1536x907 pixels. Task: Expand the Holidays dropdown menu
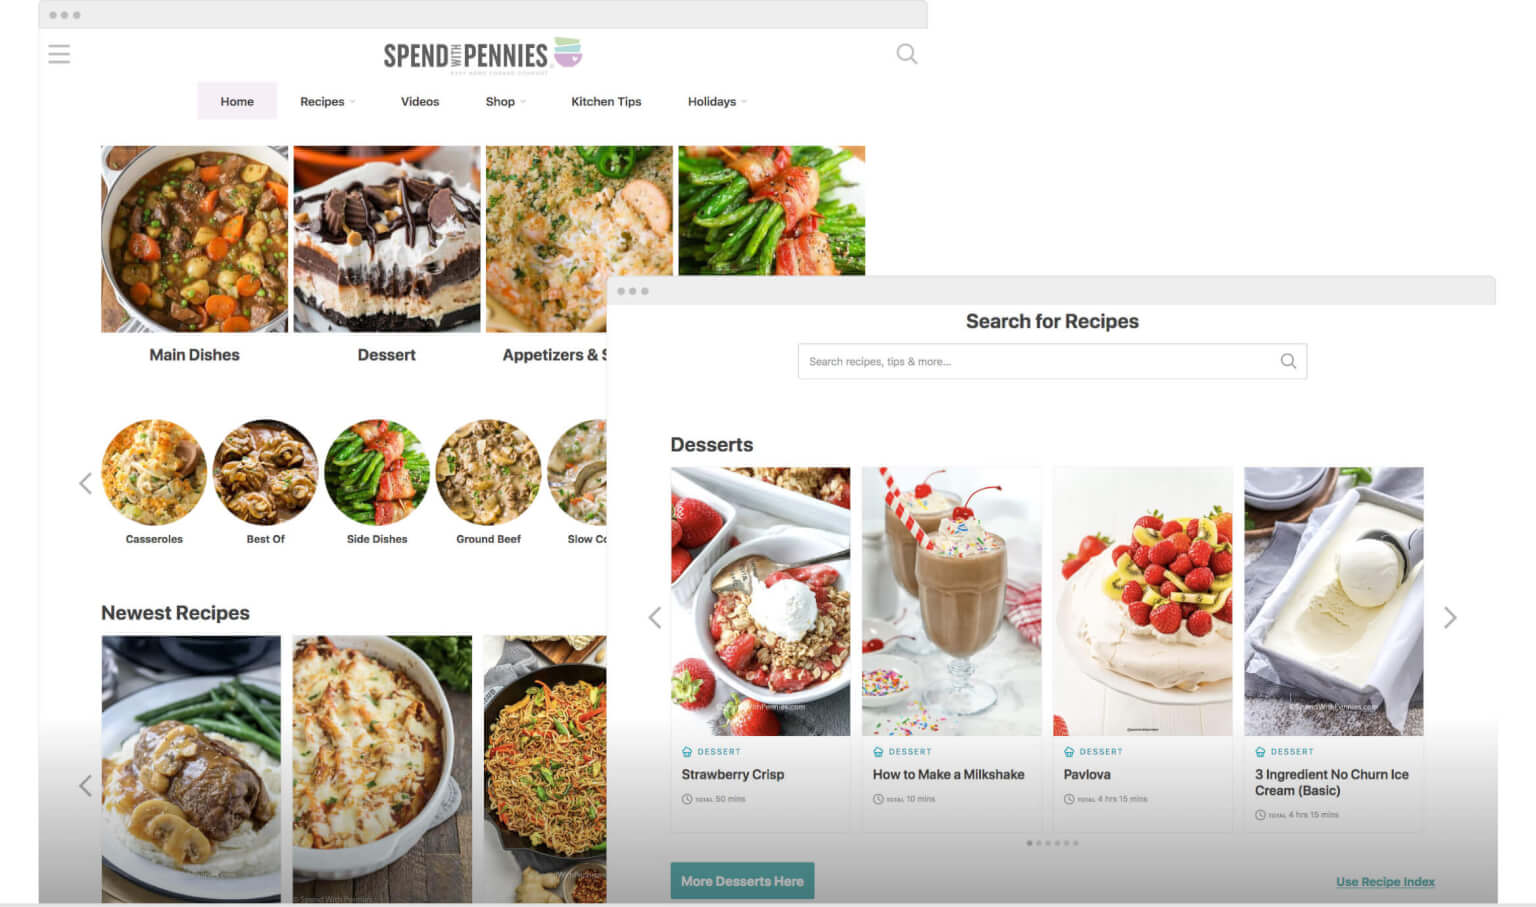tap(717, 101)
